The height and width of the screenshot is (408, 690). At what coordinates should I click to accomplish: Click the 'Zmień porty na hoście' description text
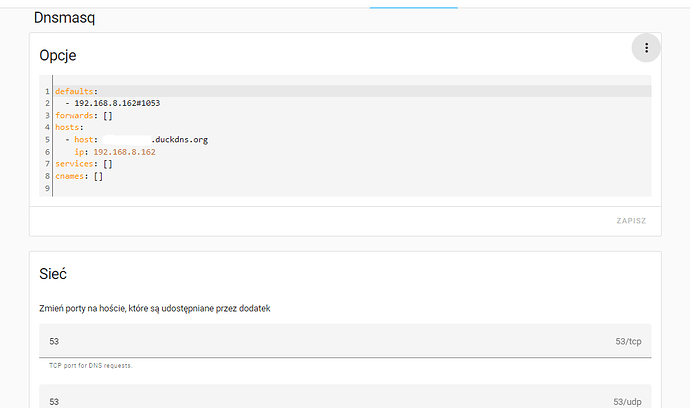(x=154, y=309)
